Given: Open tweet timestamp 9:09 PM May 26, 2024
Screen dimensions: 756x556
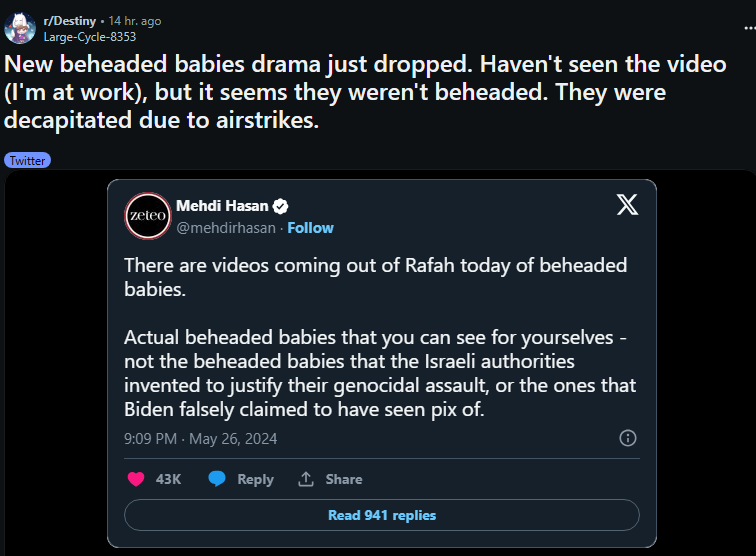Looking at the screenshot, I should 201,438.
